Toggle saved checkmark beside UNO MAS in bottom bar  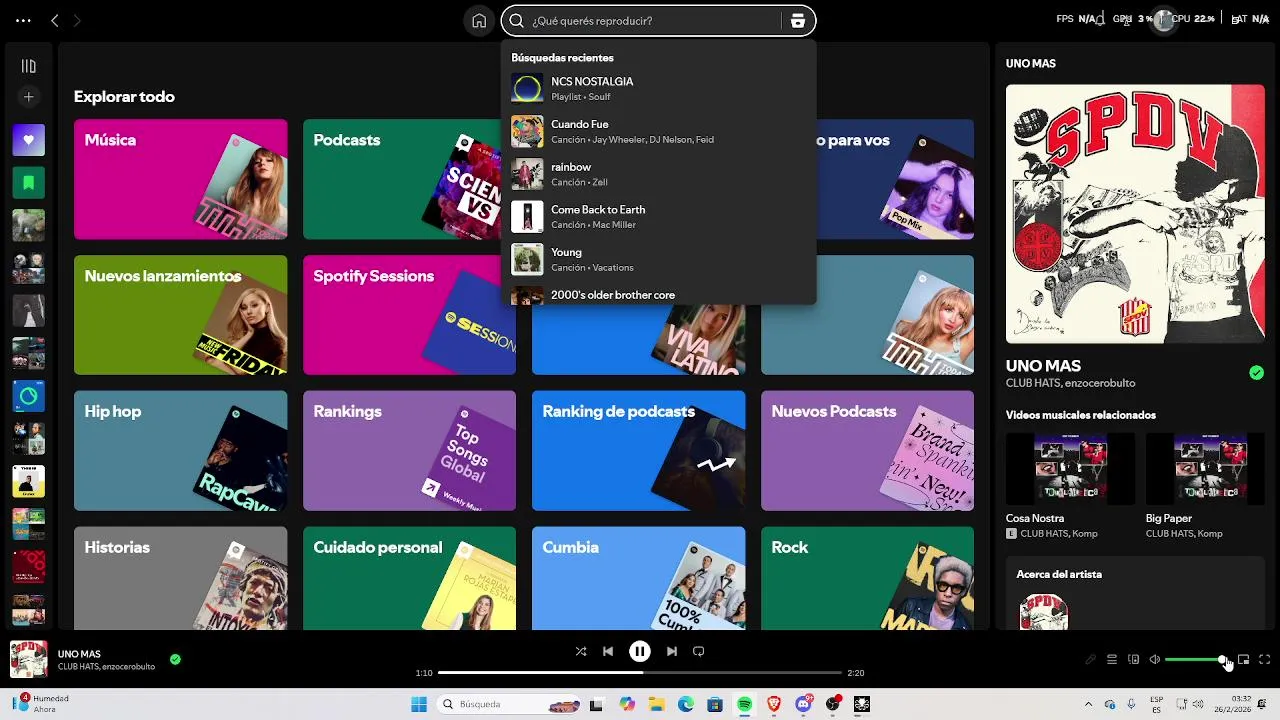click(x=175, y=659)
